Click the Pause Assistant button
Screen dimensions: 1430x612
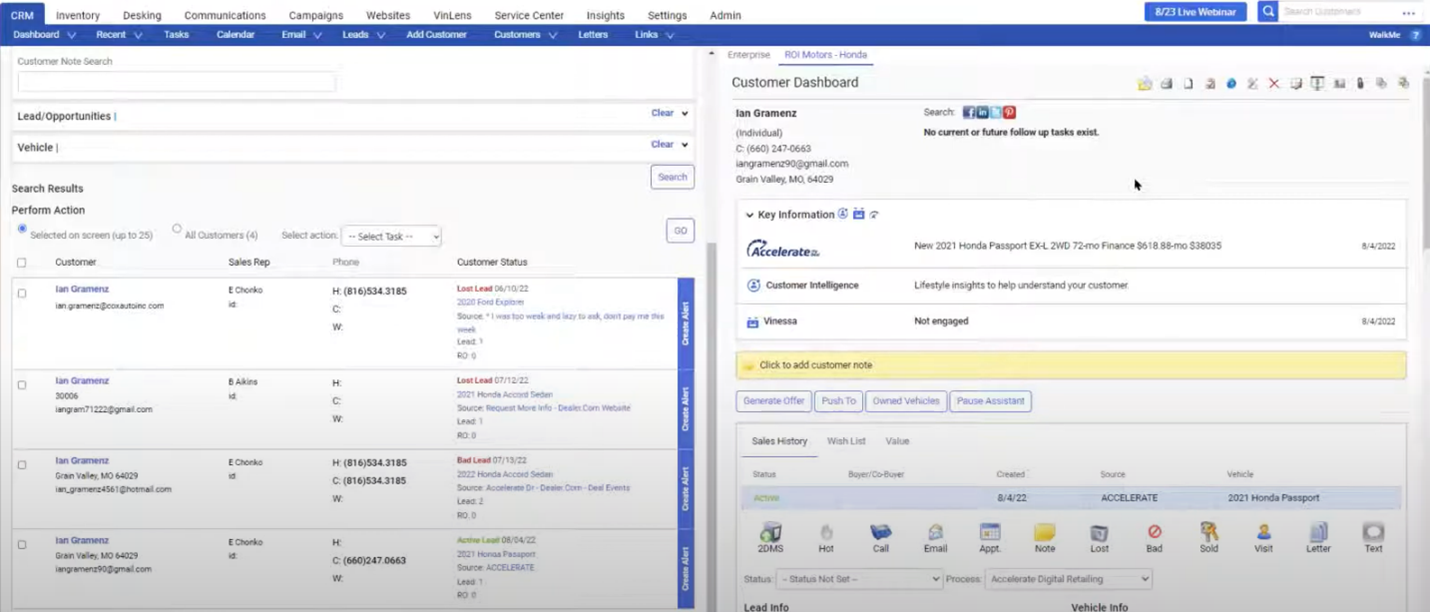[990, 401]
